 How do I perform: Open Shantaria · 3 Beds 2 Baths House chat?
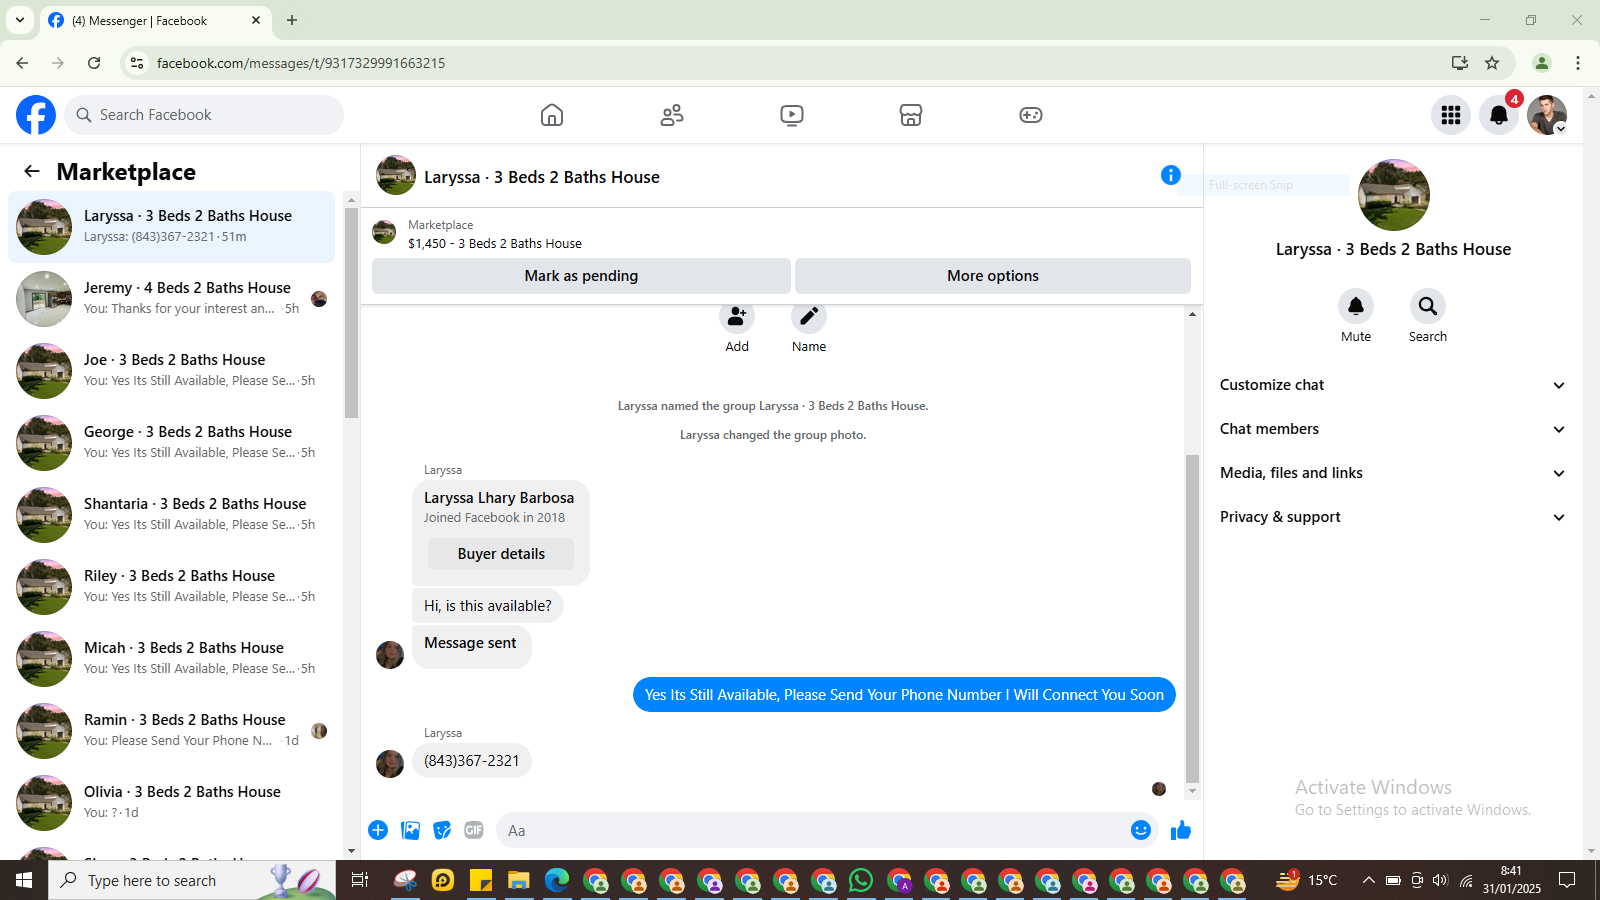172,515
